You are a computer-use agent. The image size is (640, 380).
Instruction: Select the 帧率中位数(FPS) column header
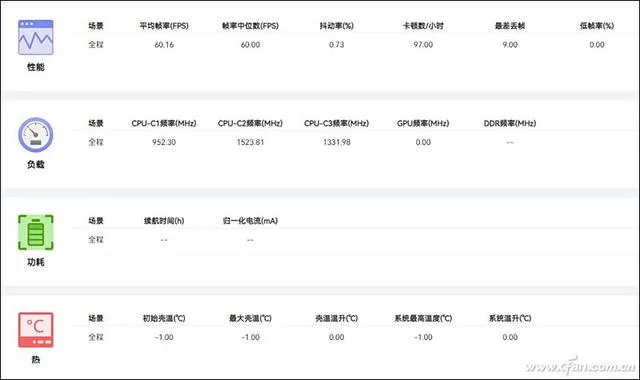pos(250,26)
